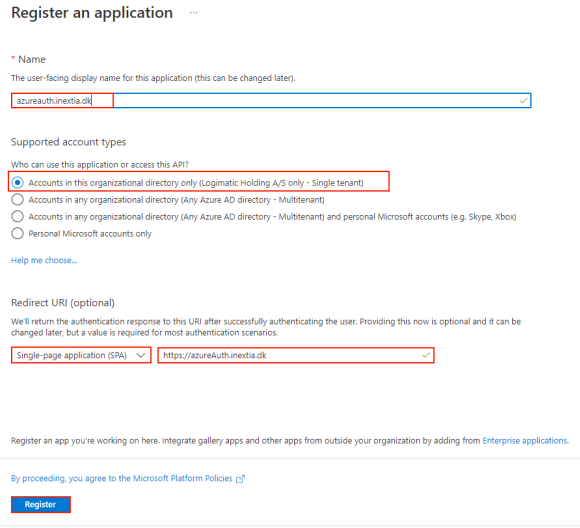The height and width of the screenshot is (528, 580).
Task: Click the Redirect URI (optional) heading
Action: tap(63, 303)
